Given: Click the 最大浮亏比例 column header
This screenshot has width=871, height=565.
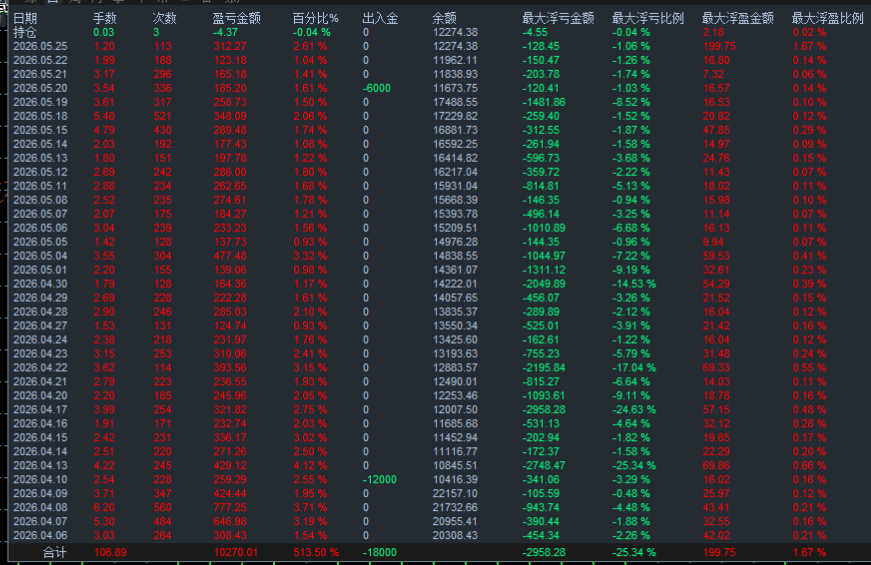Looking at the screenshot, I should coord(648,18).
